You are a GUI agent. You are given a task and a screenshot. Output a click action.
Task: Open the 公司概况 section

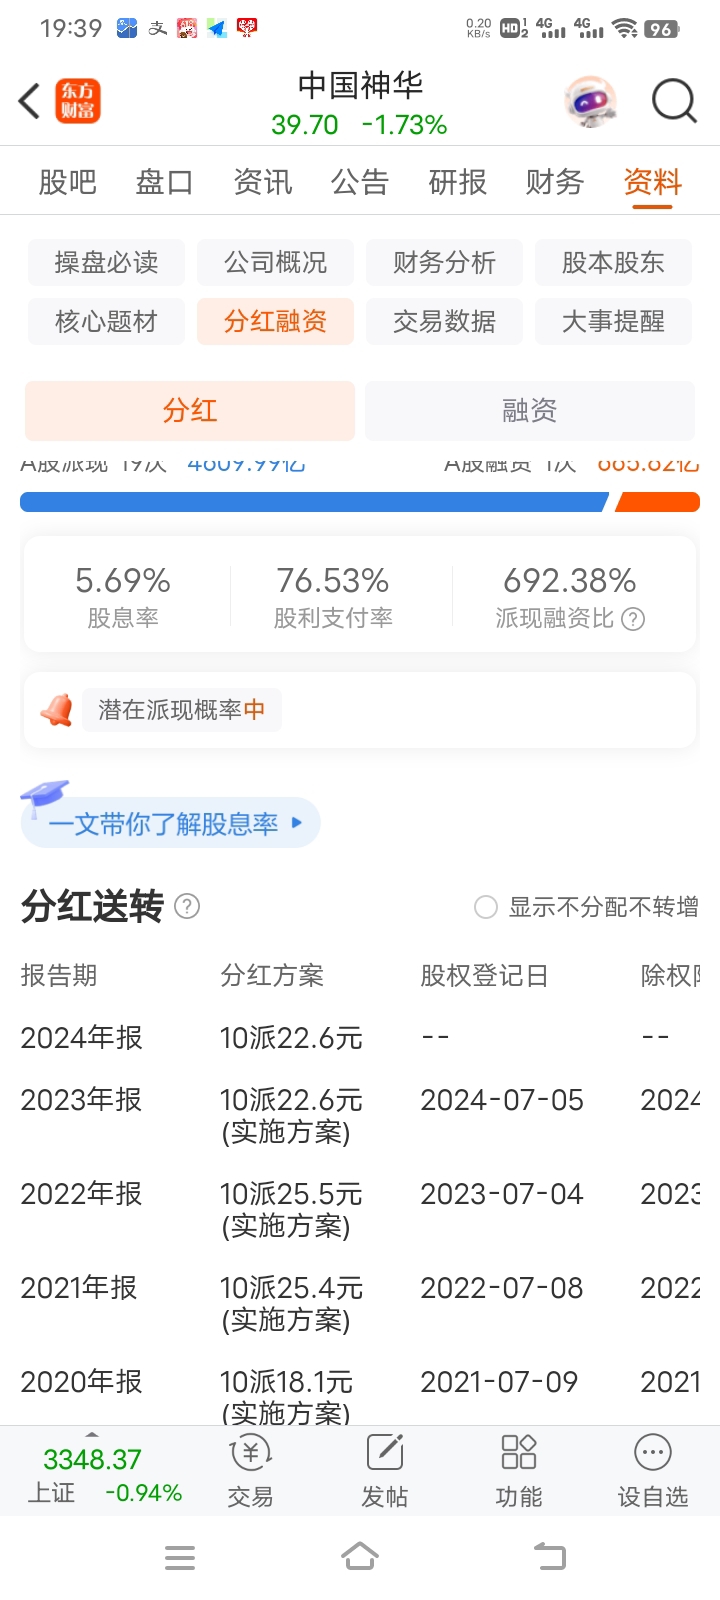[275, 263]
